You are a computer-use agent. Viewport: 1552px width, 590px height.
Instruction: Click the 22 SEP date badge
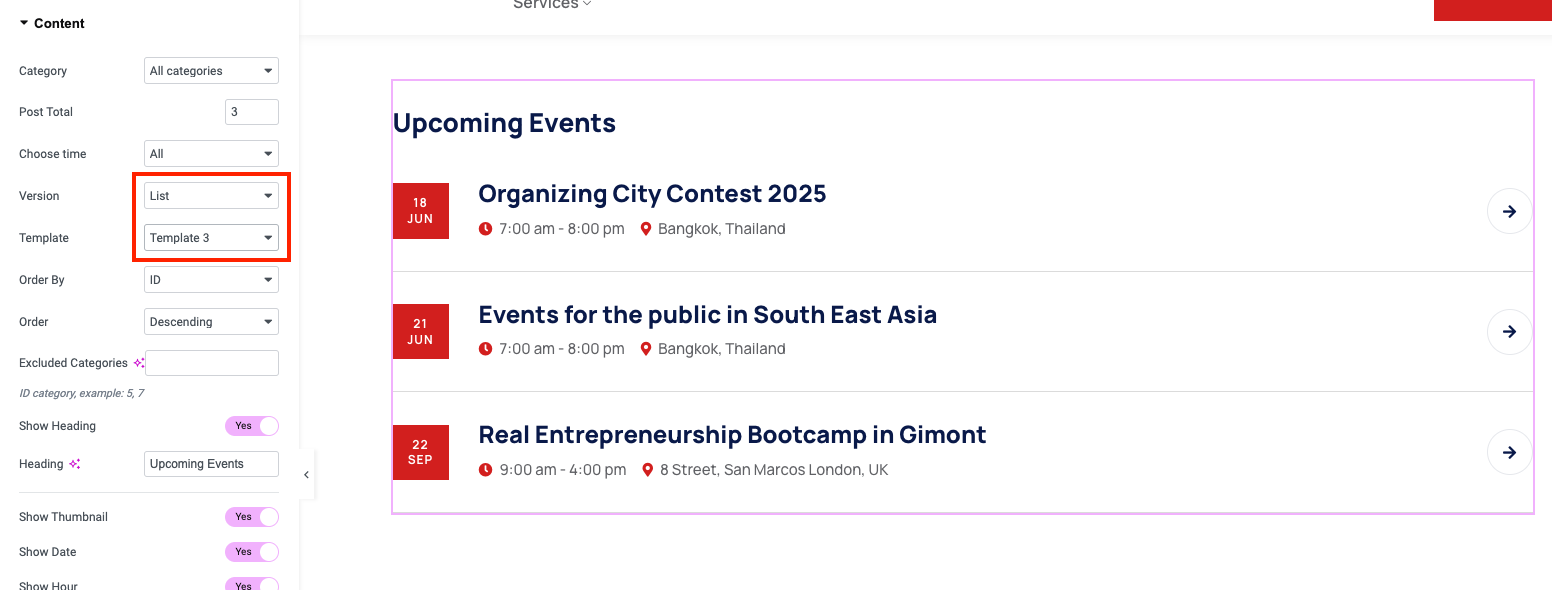coord(420,452)
